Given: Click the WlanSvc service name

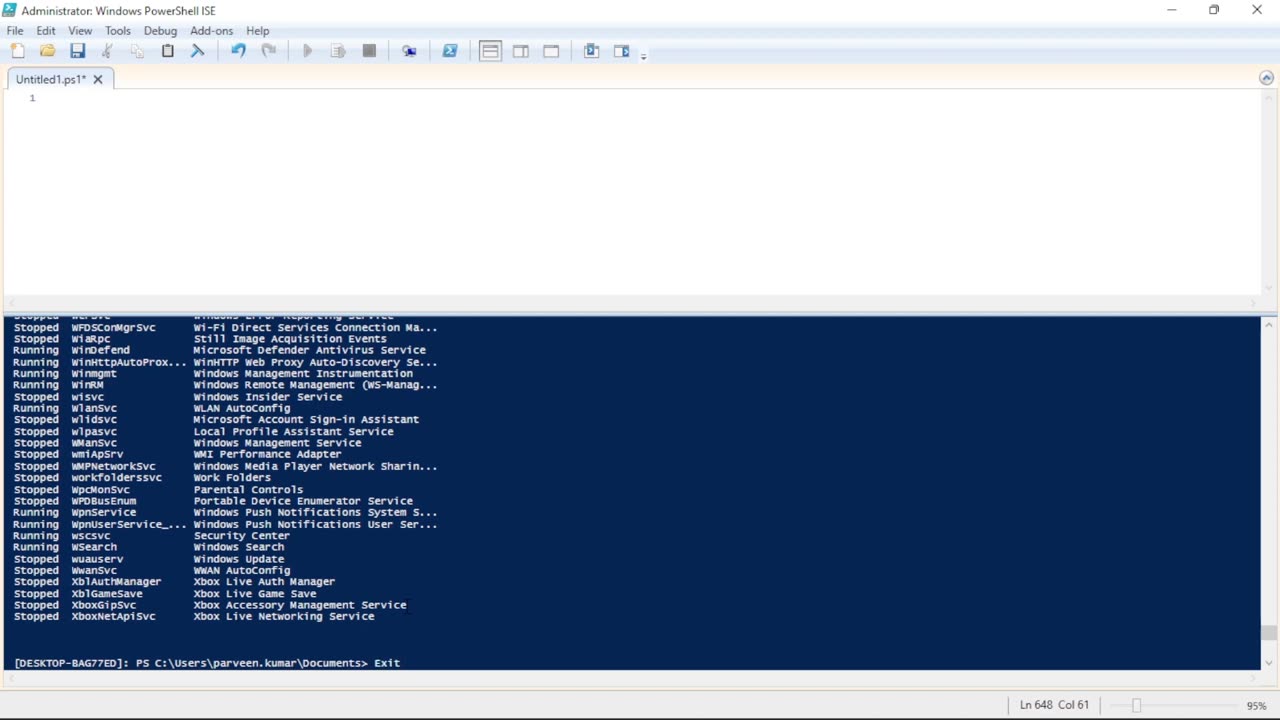Looking at the screenshot, I should click(94, 408).
